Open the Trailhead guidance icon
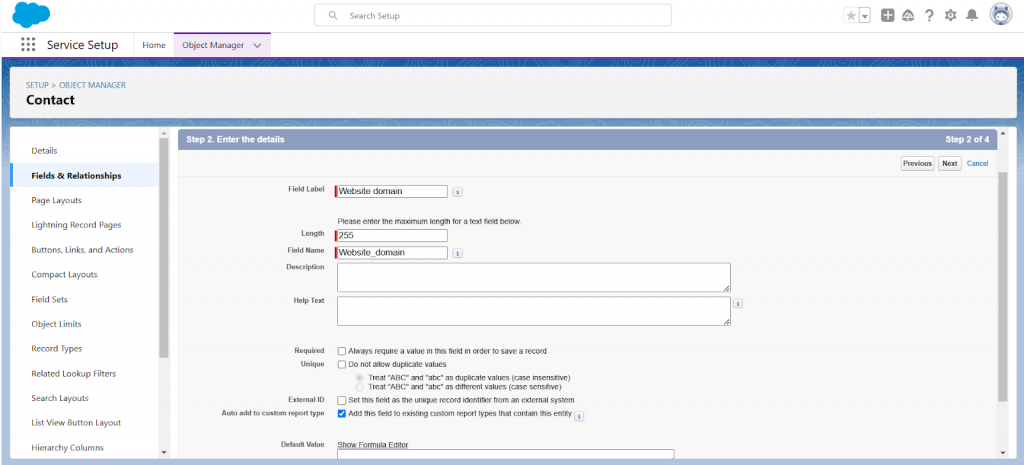This screenshot has width=1024, height=465. tap(908, 16)
